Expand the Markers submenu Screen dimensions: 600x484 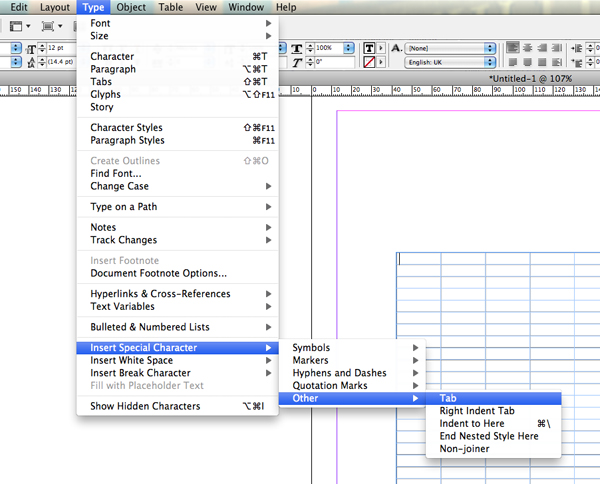click(352, 360)
